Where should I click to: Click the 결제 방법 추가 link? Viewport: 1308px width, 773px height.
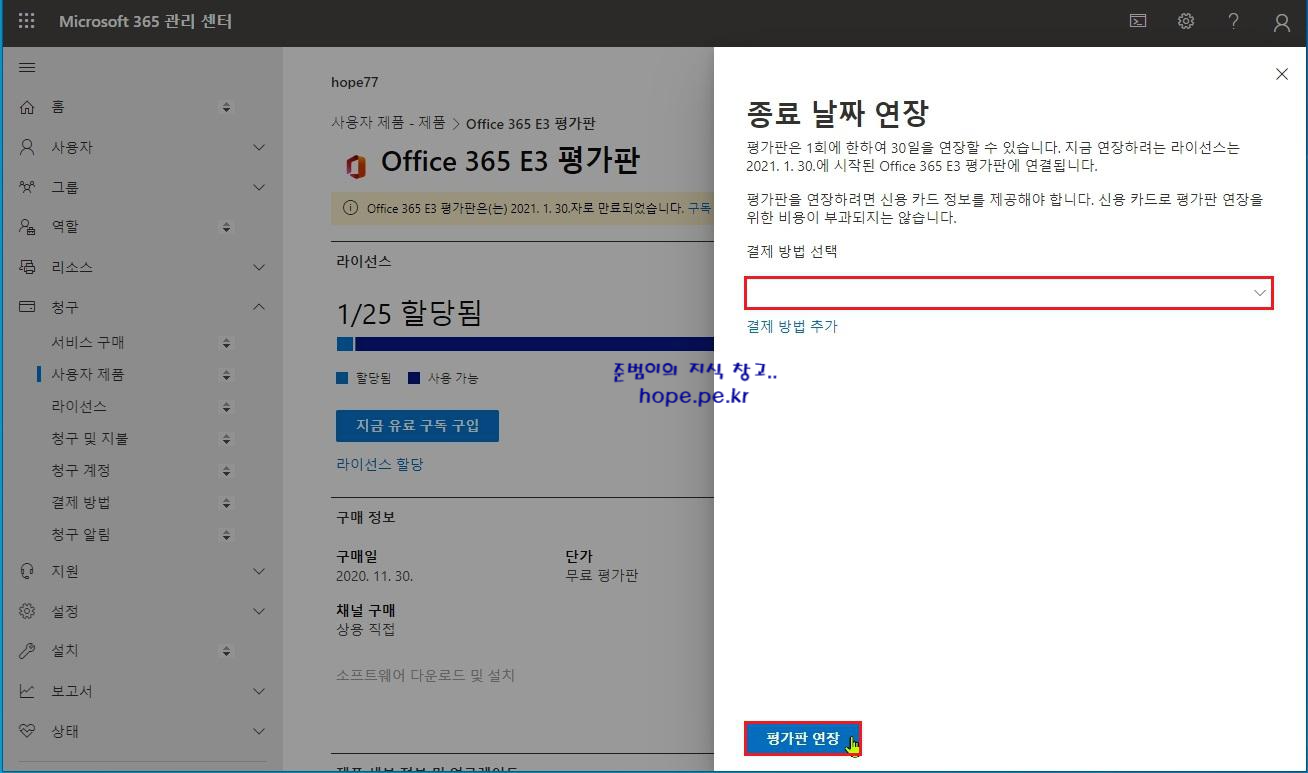coord(792,326)
